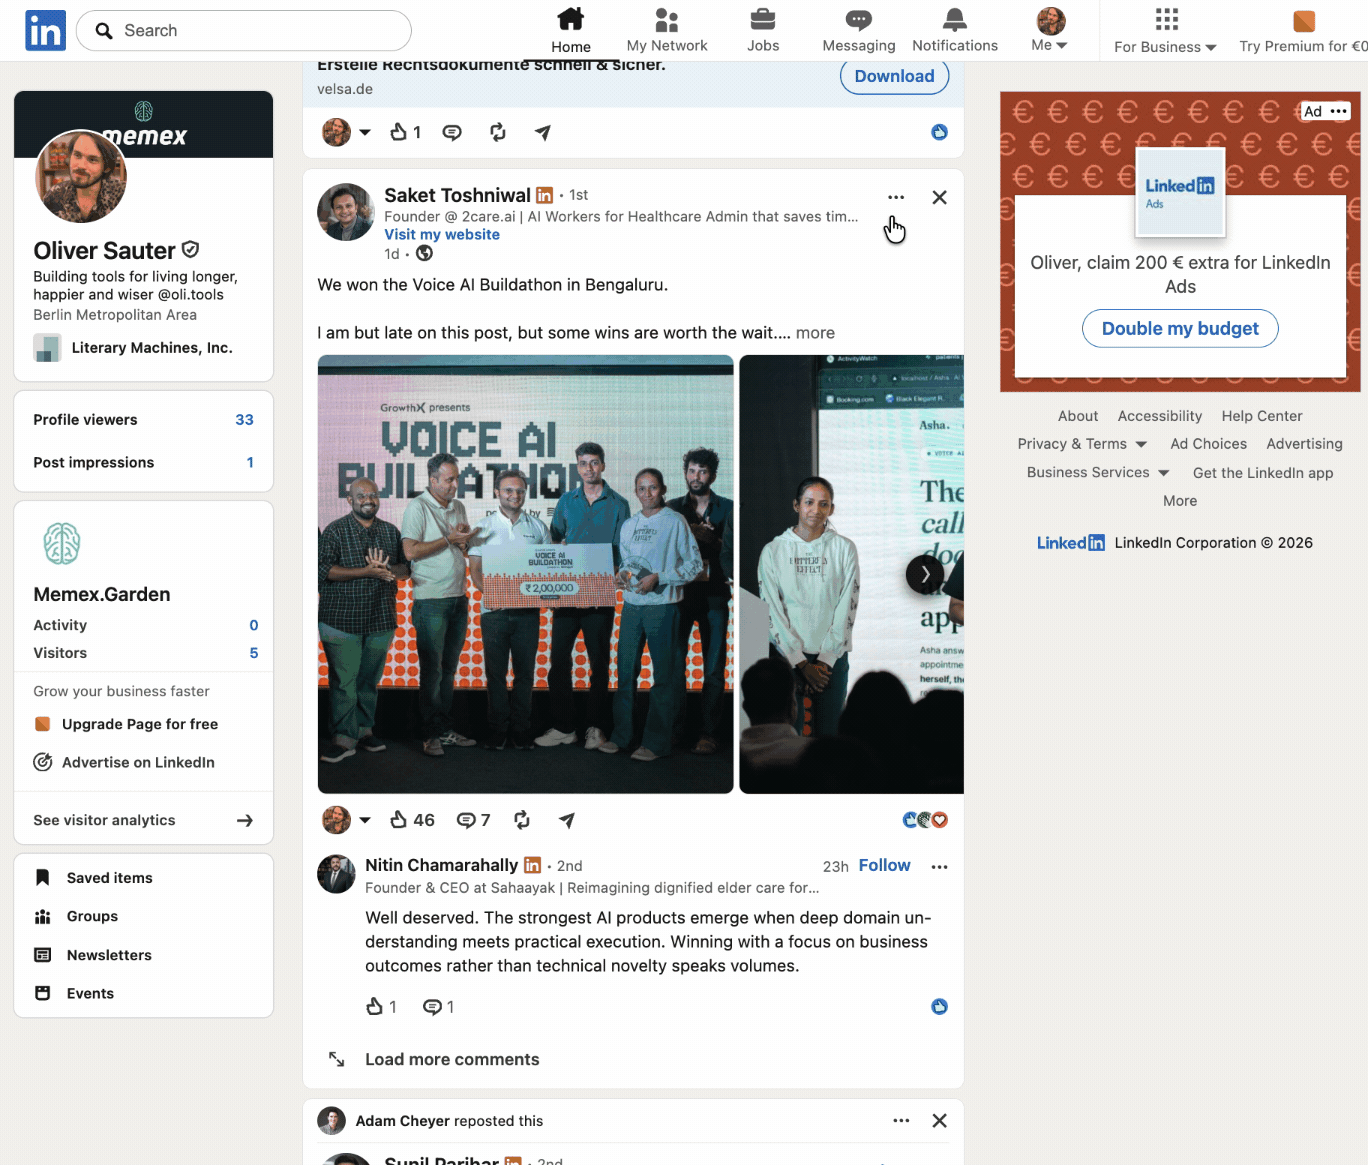Click Memex.Garden brain logo
The width and height of the screenshot is (1368, 1165).
(62, 543)
